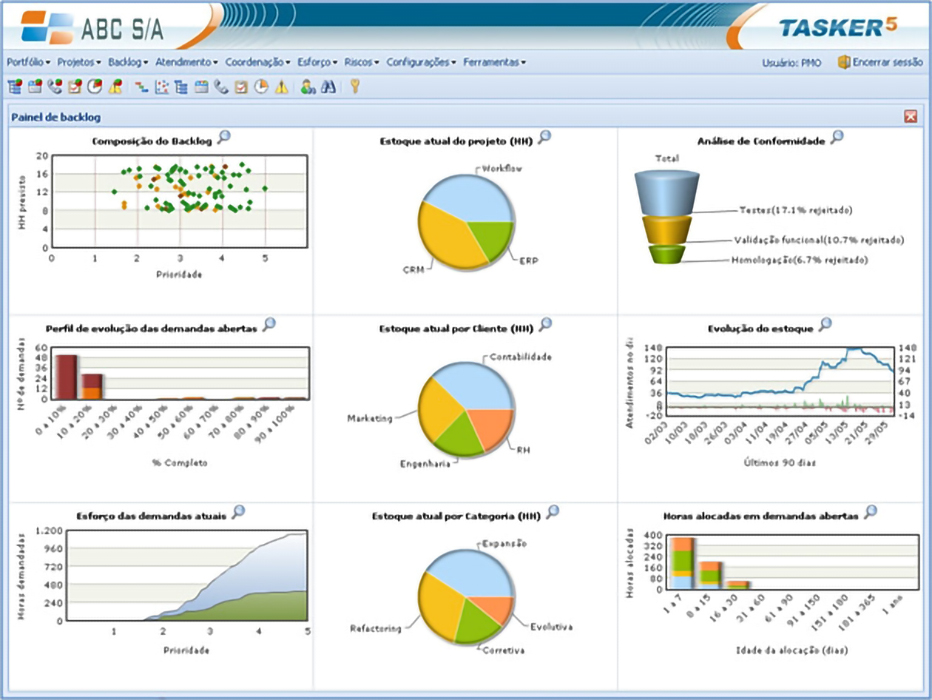Zoom into the Composição do Backlog chart

[224, 138]
